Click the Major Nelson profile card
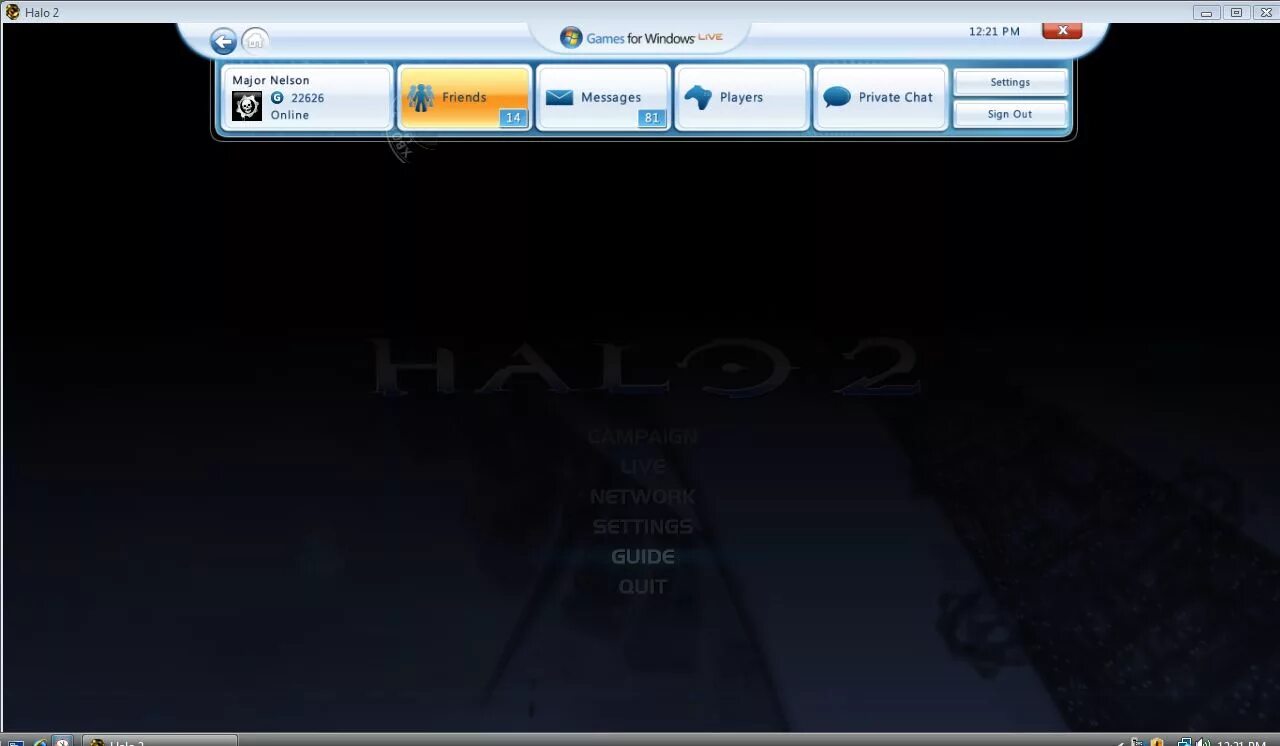The image size is (1280, 746). [x=306, y=97]
